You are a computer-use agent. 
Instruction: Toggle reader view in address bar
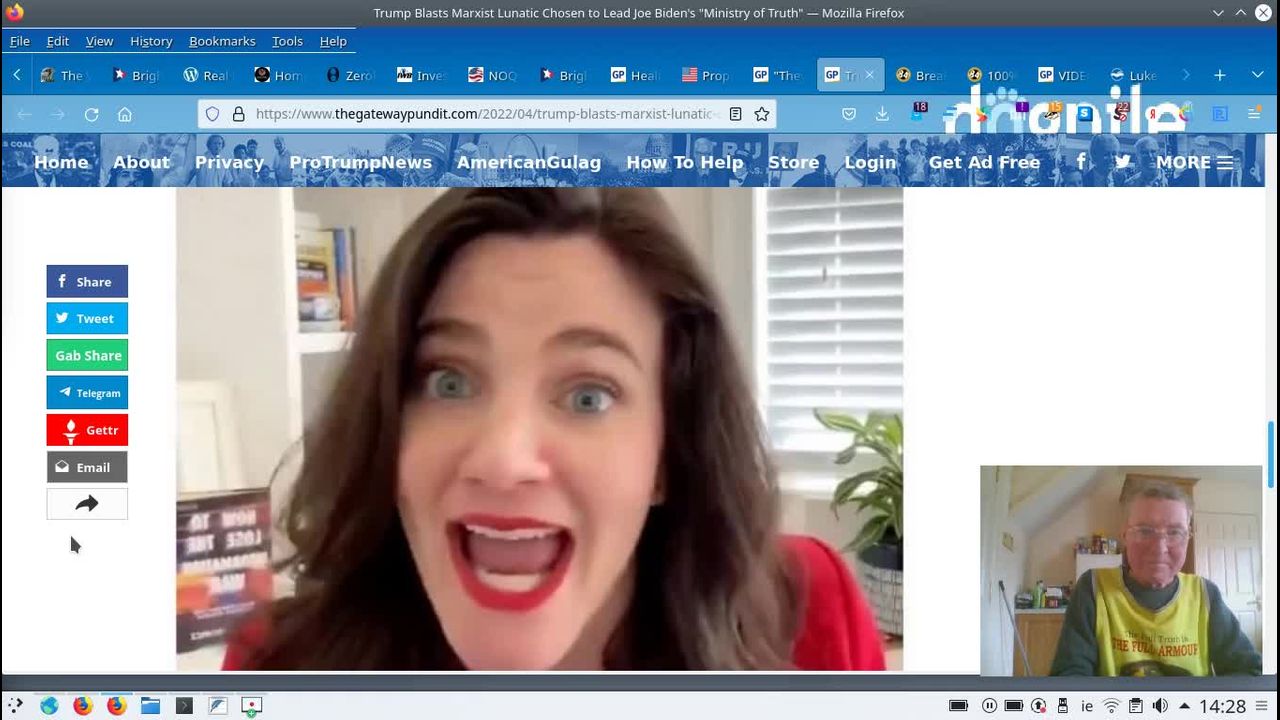[735, 114]
